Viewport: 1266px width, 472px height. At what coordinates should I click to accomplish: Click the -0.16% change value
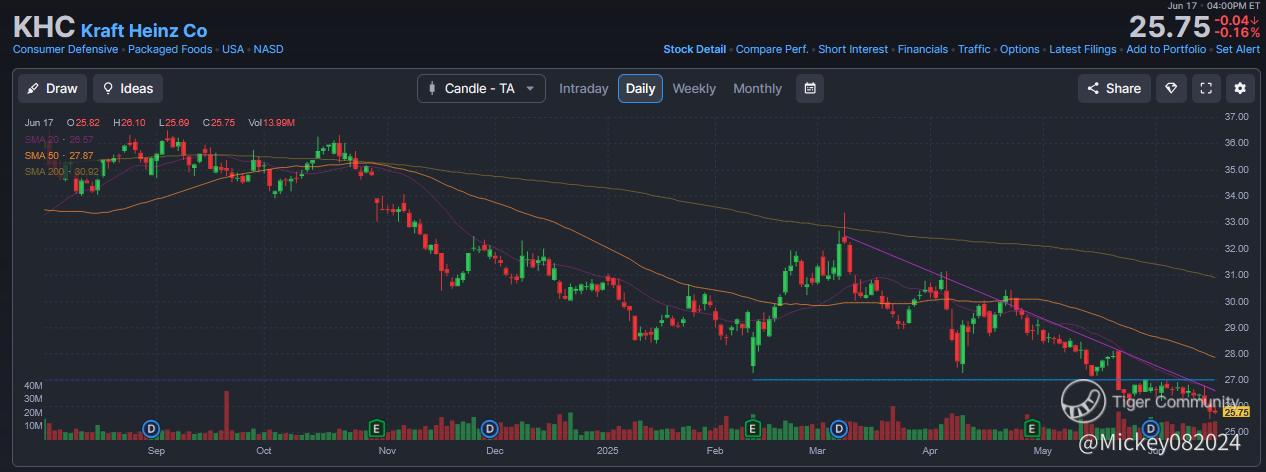(1237, 33)
